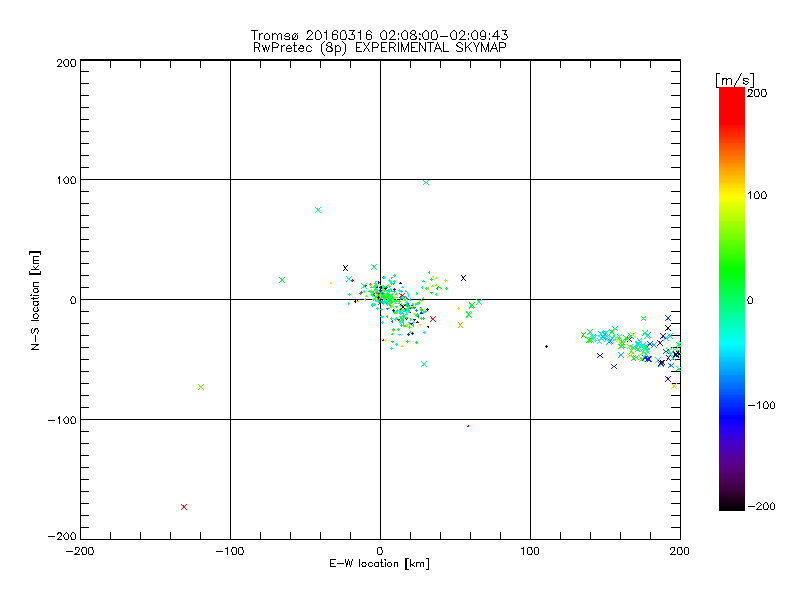Click the '200' tick label on N-S axis

66,63
